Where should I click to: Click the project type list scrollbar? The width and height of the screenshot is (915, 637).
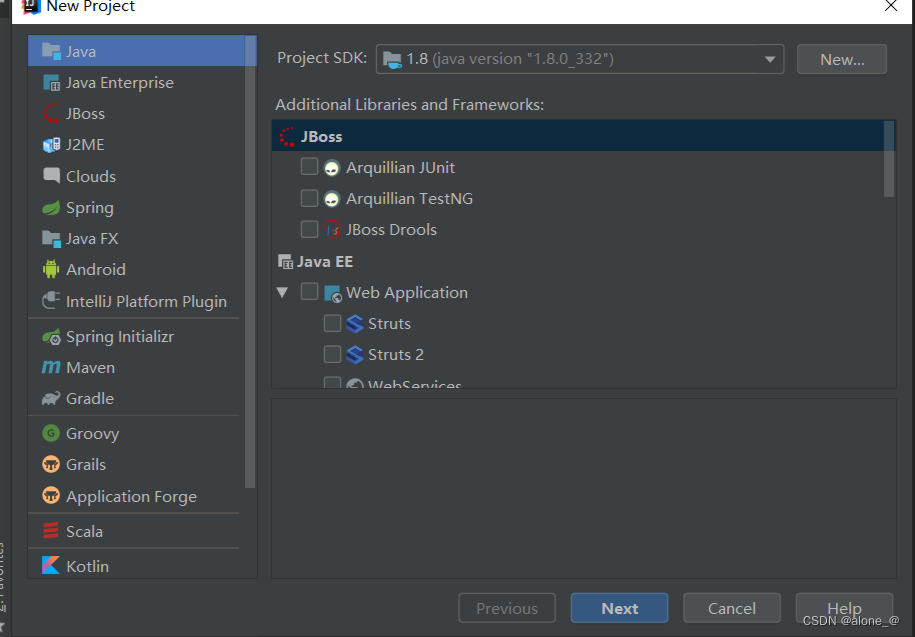[x=250, y=261]
